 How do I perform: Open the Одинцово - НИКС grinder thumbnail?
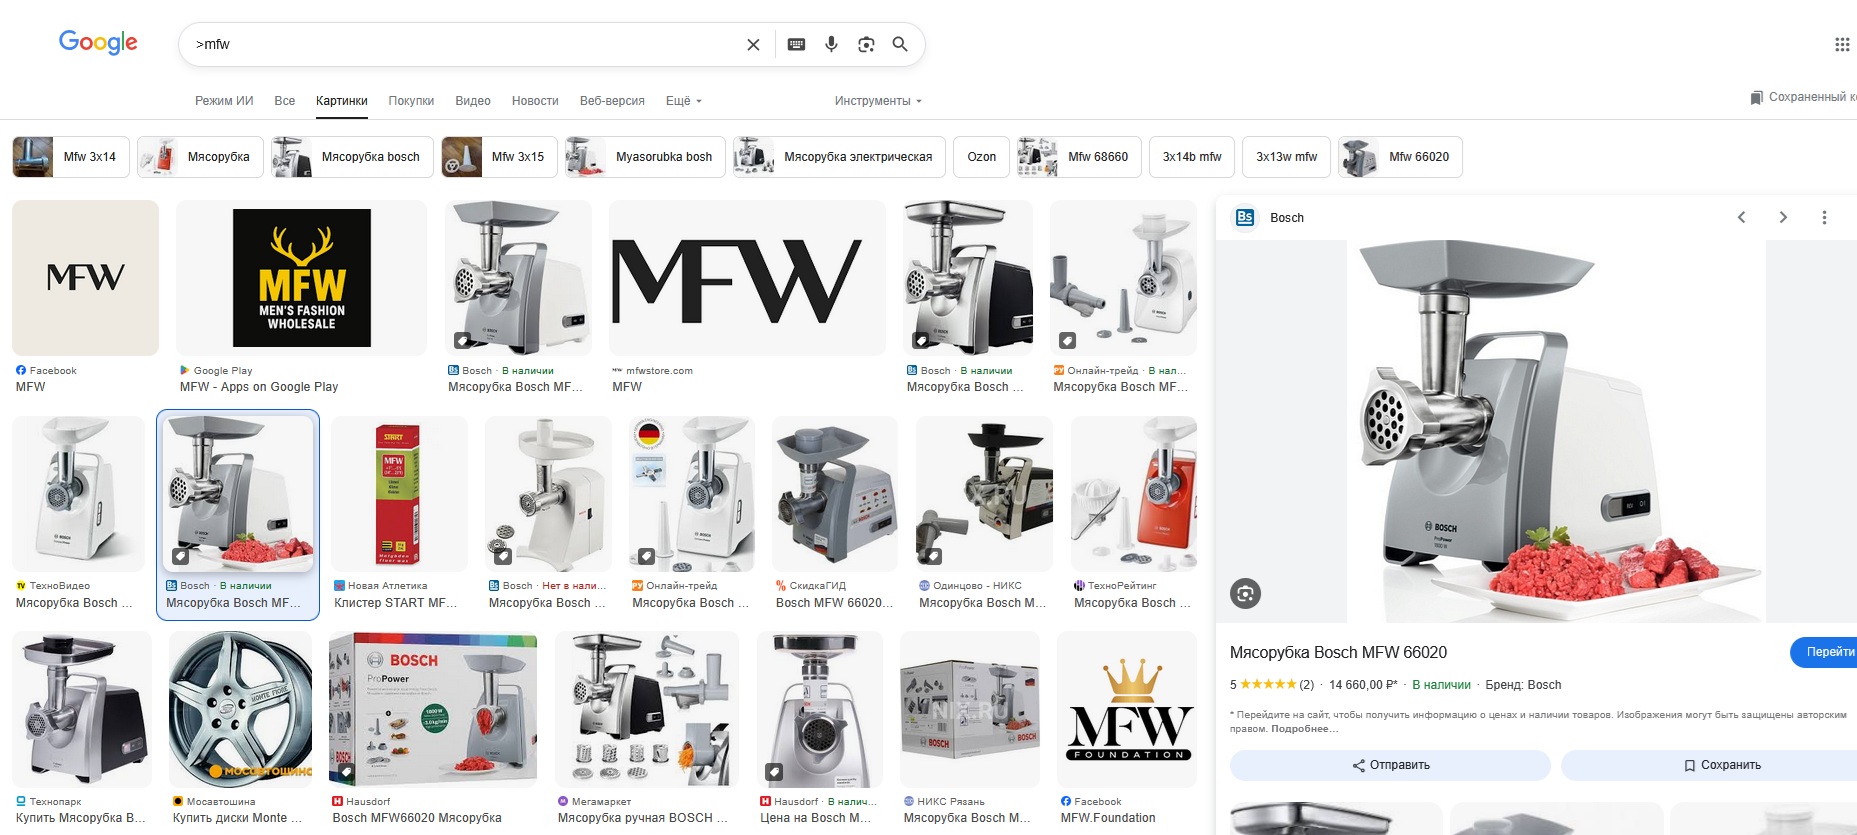coord(984,494)
